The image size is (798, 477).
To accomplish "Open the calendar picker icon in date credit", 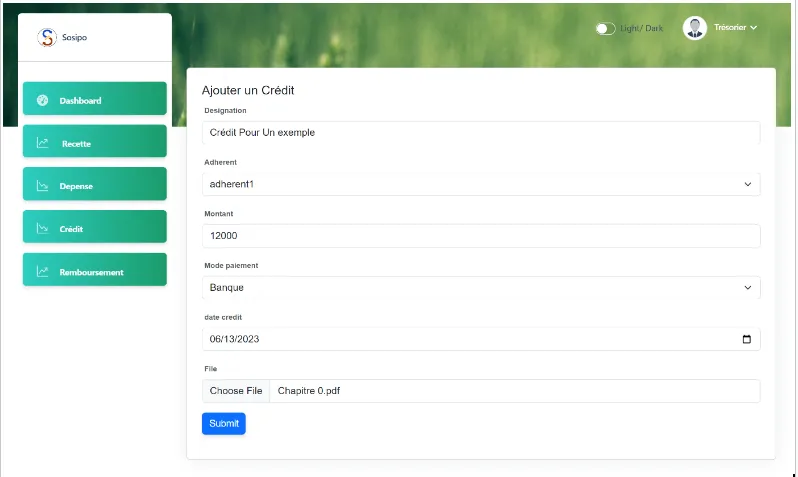I will click(x=747, y=339).
